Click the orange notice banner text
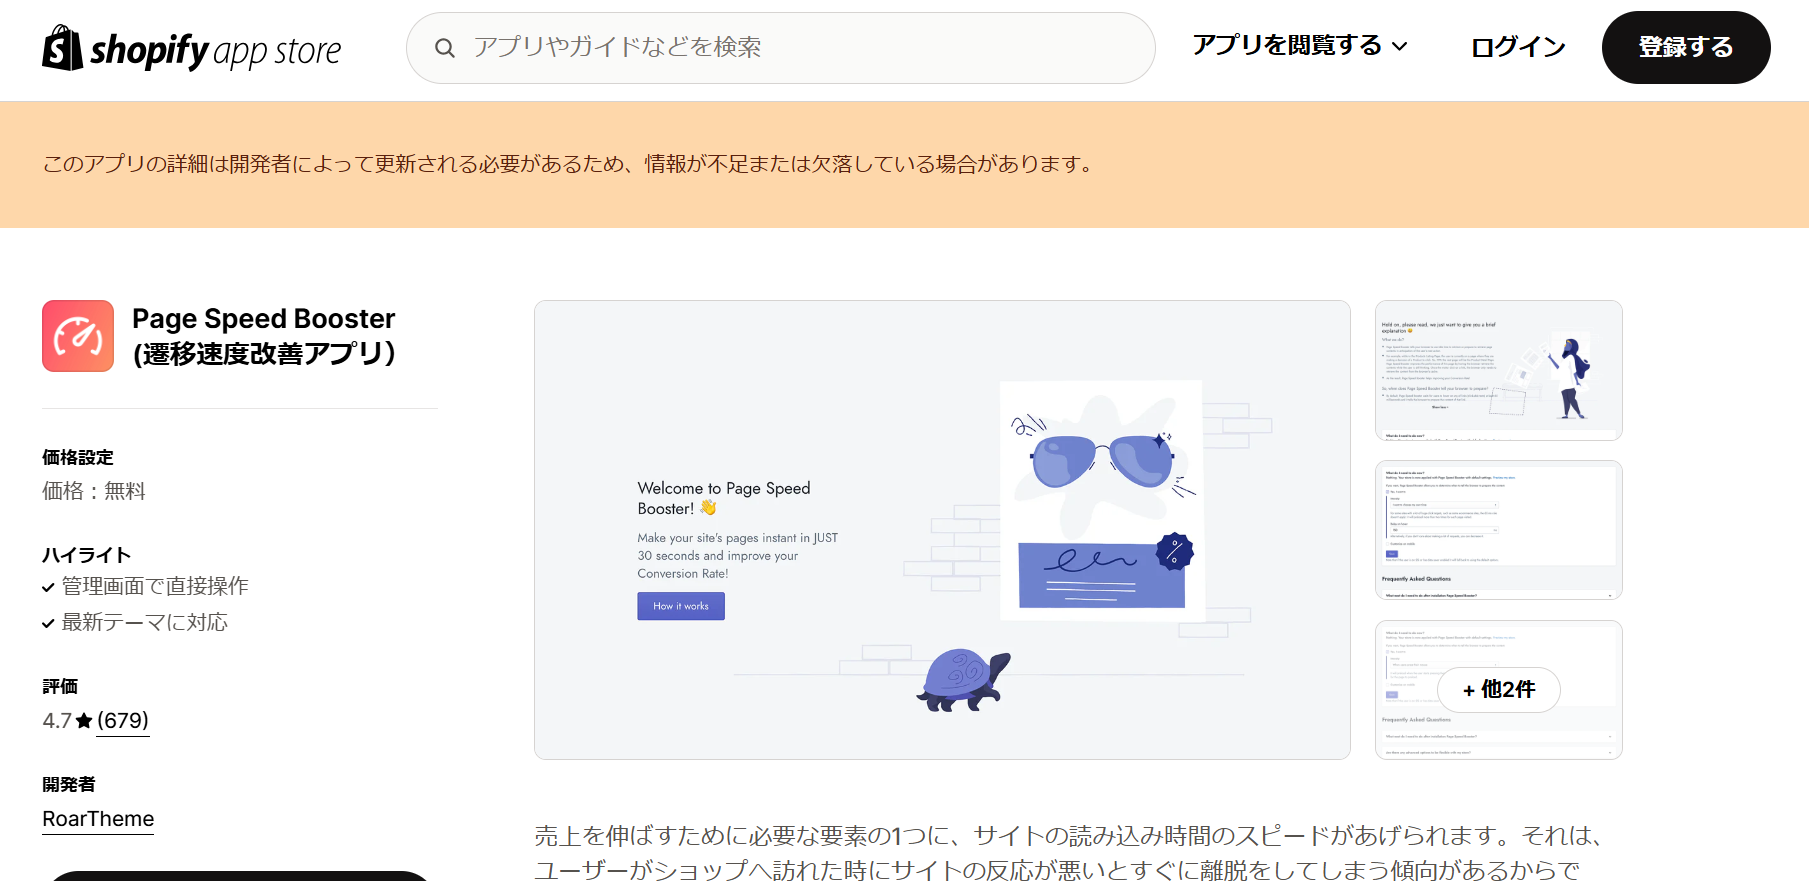 (569, 164)
